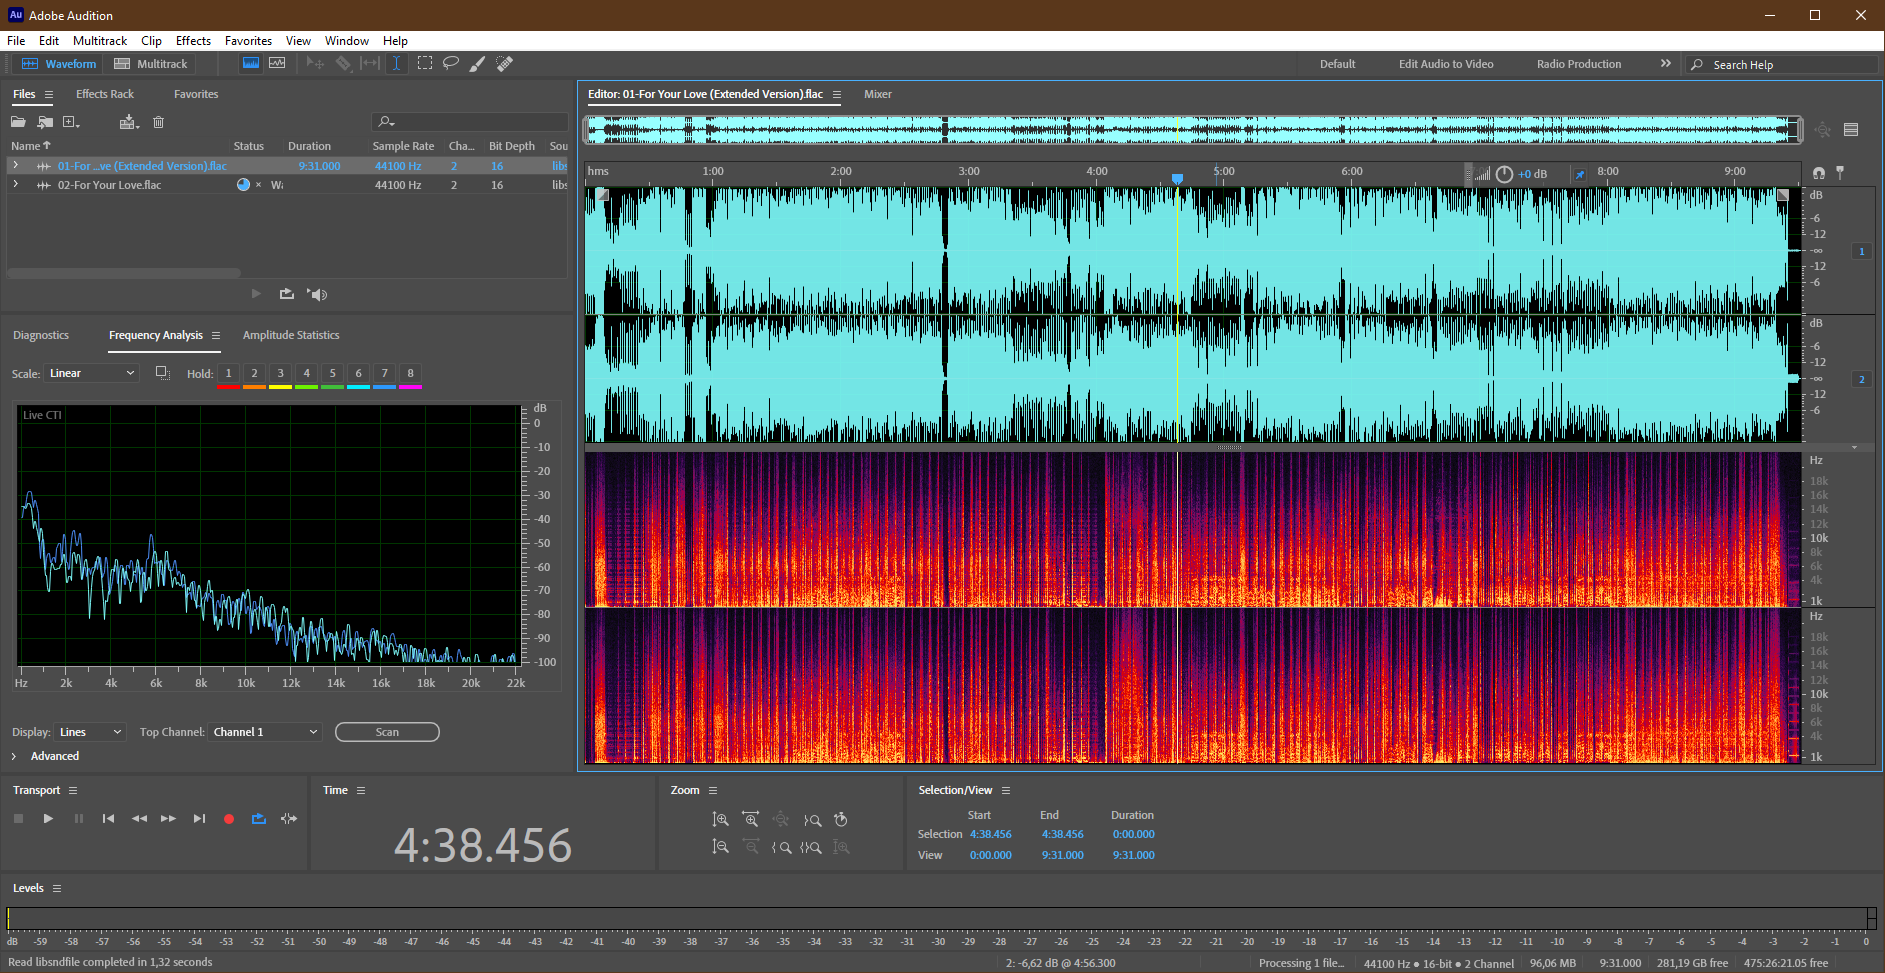This screenshot has height=973, width=1885.
Task: Expand the Advanced section
Action: (14, 756)
